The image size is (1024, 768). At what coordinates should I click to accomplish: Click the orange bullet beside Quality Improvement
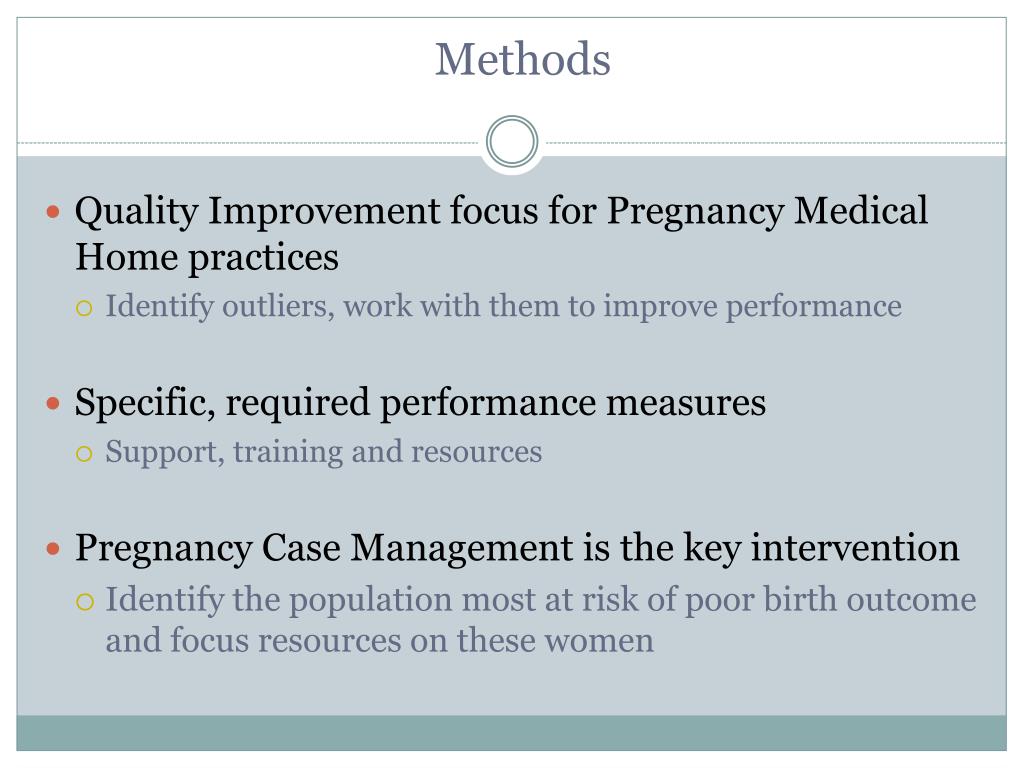[53, 212]
